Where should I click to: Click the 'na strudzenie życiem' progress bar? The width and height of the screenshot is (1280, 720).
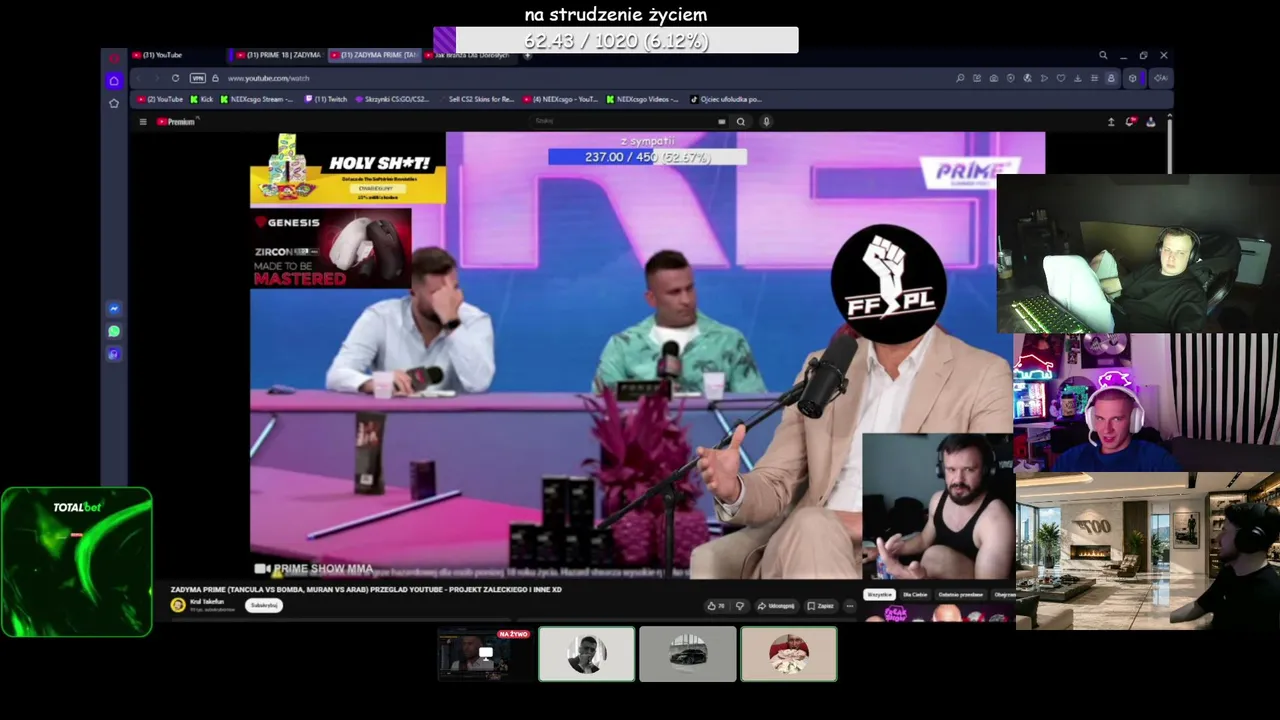[x=616, y=40]
